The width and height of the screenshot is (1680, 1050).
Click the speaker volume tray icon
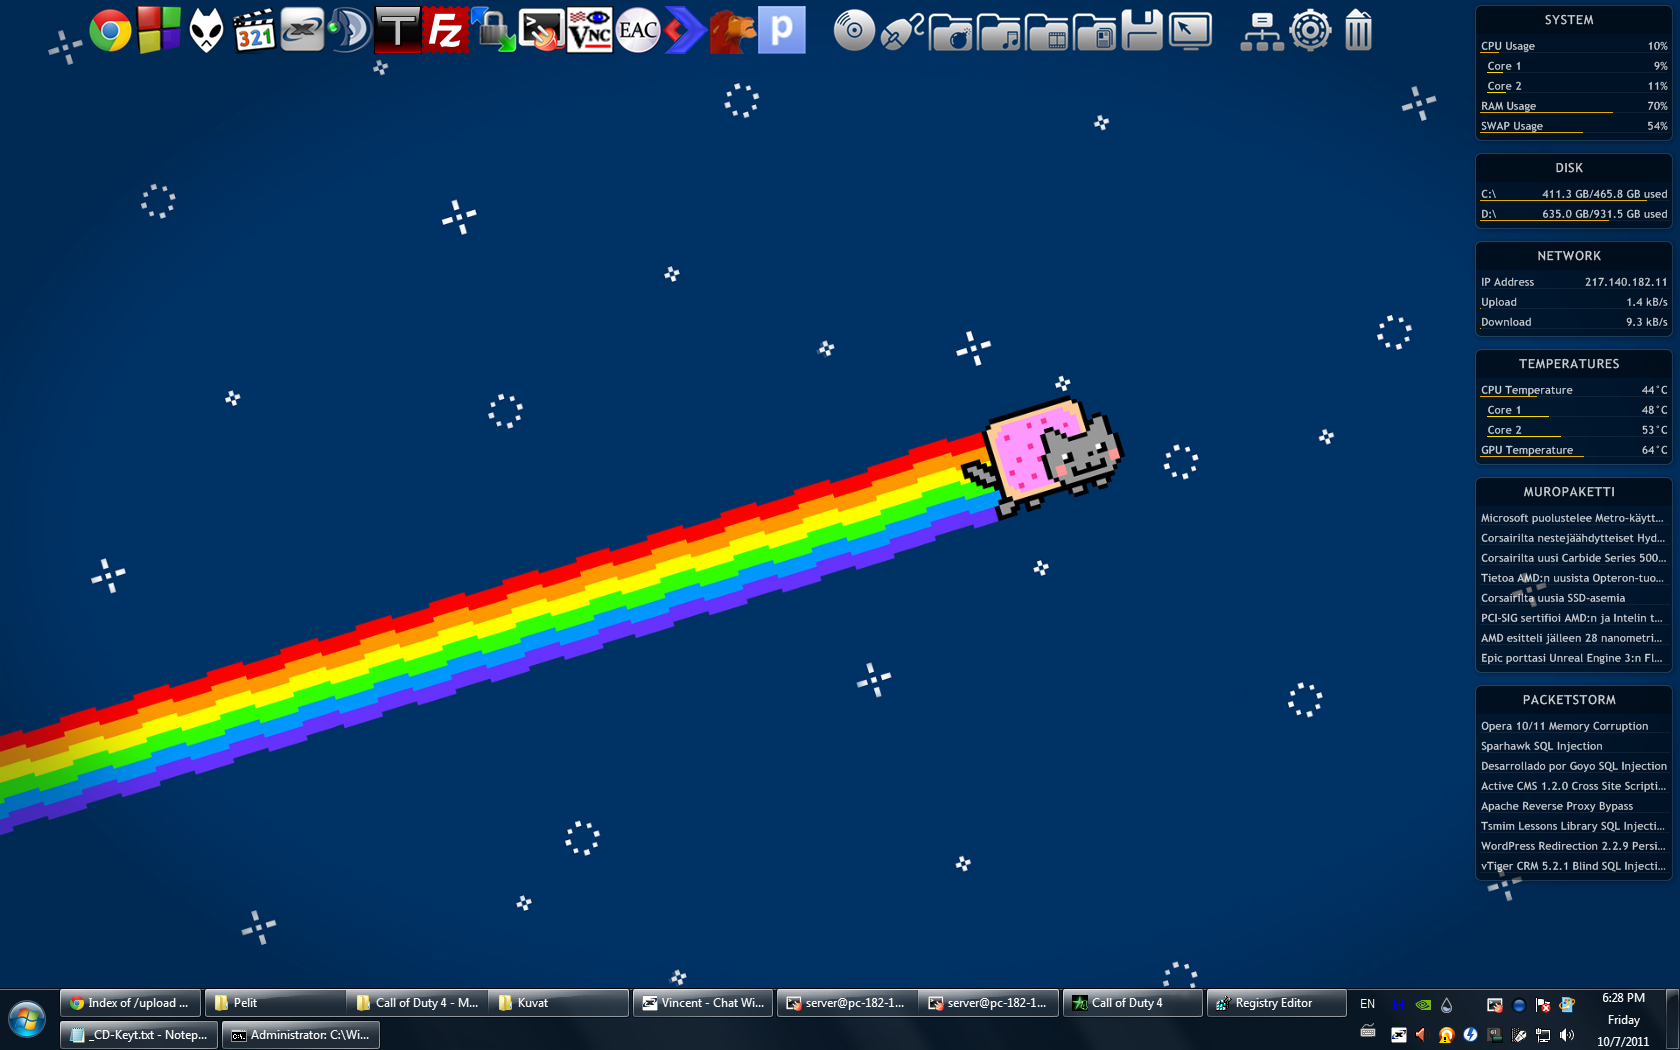pyautogui.click(x=1567, y=1035)
